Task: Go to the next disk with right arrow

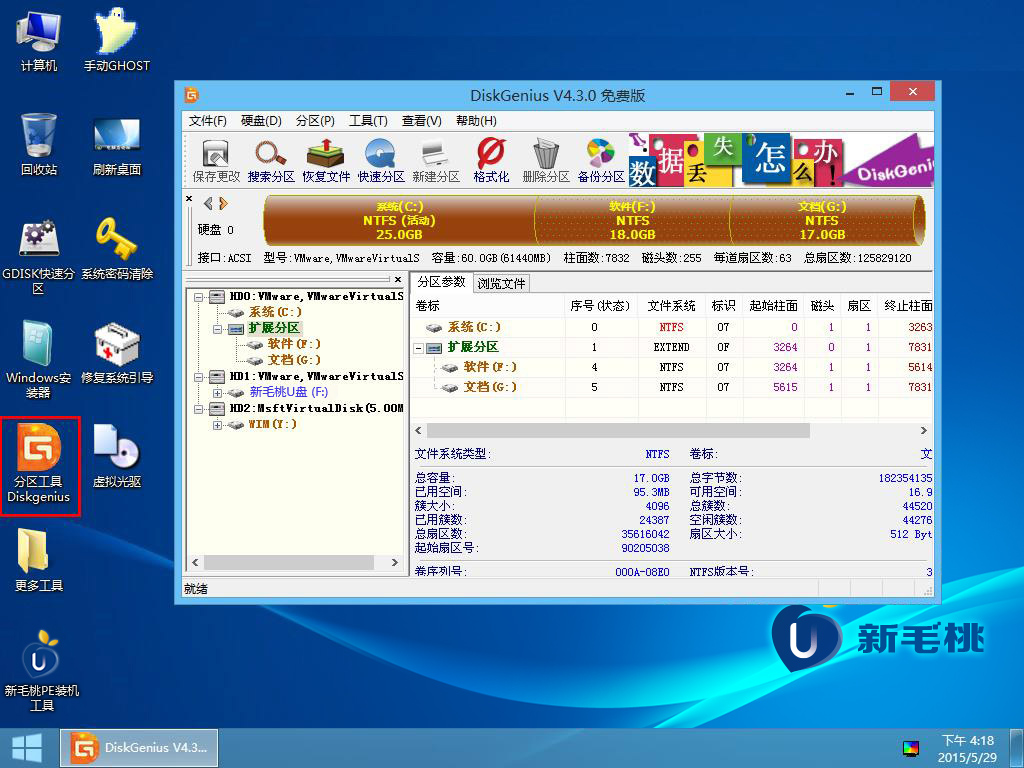Action: point(223,204)
